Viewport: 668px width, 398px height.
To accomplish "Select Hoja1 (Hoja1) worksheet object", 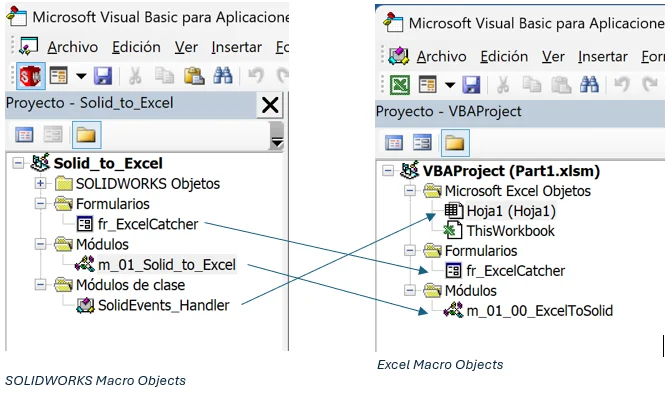I will [511, 211].
